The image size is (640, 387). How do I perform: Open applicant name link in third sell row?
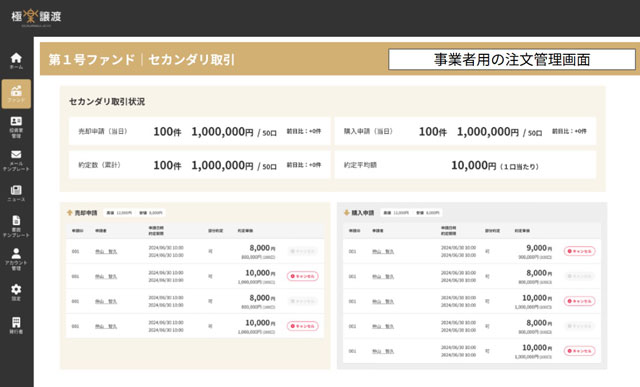[106, 301]
